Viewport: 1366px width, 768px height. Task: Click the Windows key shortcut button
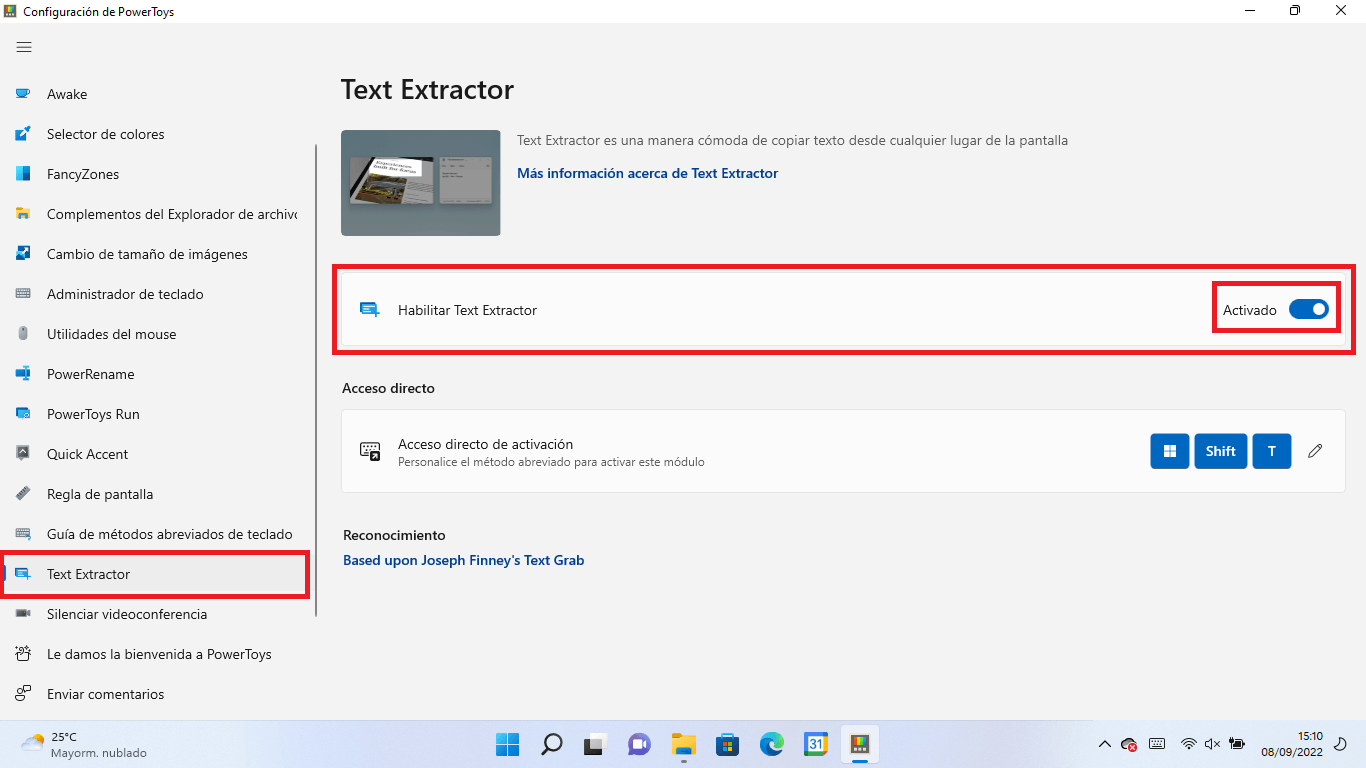pyautogui.click(x=1170, y=451)
